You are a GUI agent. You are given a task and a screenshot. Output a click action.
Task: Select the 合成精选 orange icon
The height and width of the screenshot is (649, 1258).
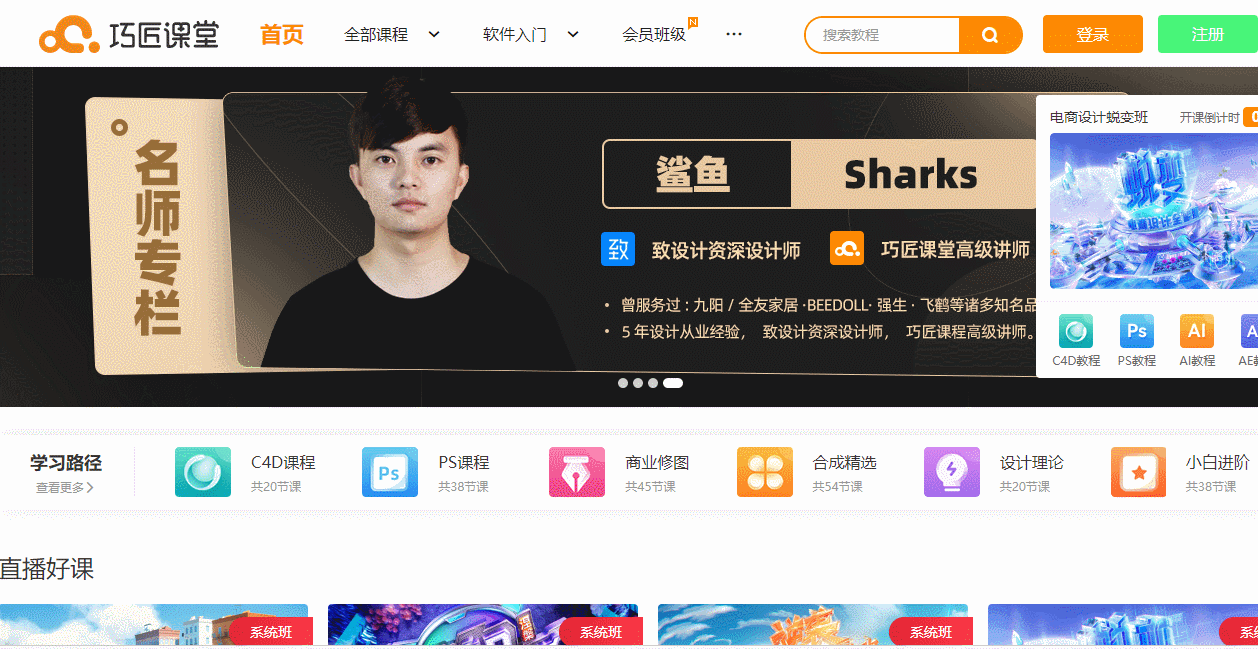(x=765, y=472)
